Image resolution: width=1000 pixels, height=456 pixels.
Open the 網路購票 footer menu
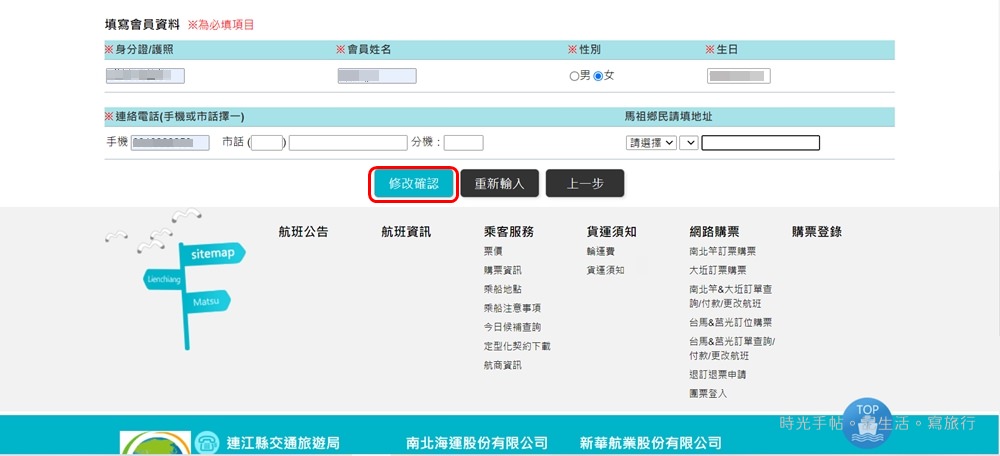(x=714, y=232)
